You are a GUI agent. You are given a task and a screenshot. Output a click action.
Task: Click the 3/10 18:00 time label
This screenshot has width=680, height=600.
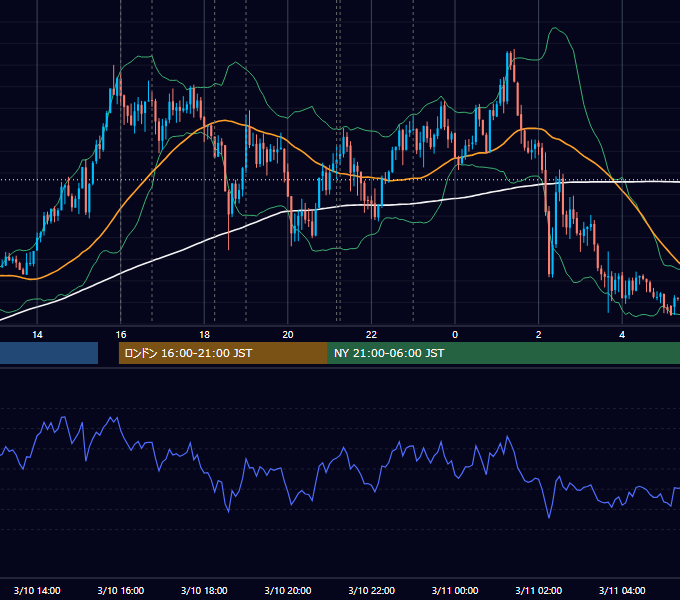204,590
